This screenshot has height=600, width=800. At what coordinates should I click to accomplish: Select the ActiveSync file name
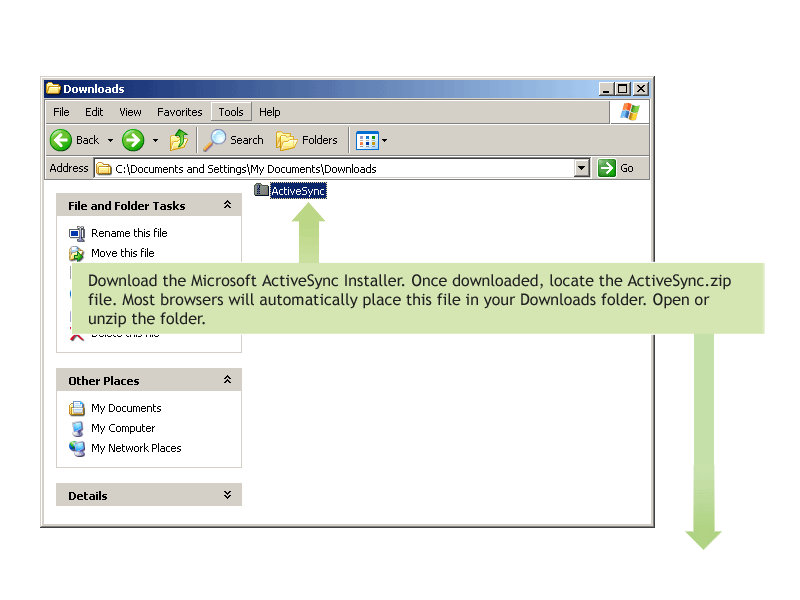pos(298,191)
